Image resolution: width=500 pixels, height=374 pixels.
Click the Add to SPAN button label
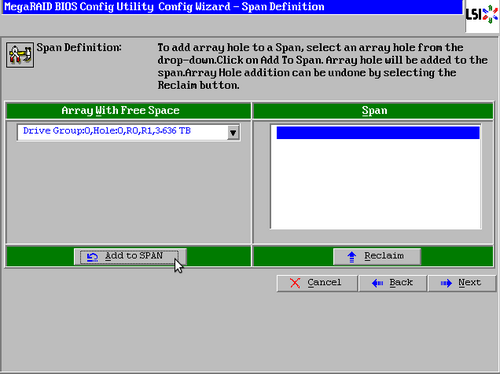tap(134, 256)
